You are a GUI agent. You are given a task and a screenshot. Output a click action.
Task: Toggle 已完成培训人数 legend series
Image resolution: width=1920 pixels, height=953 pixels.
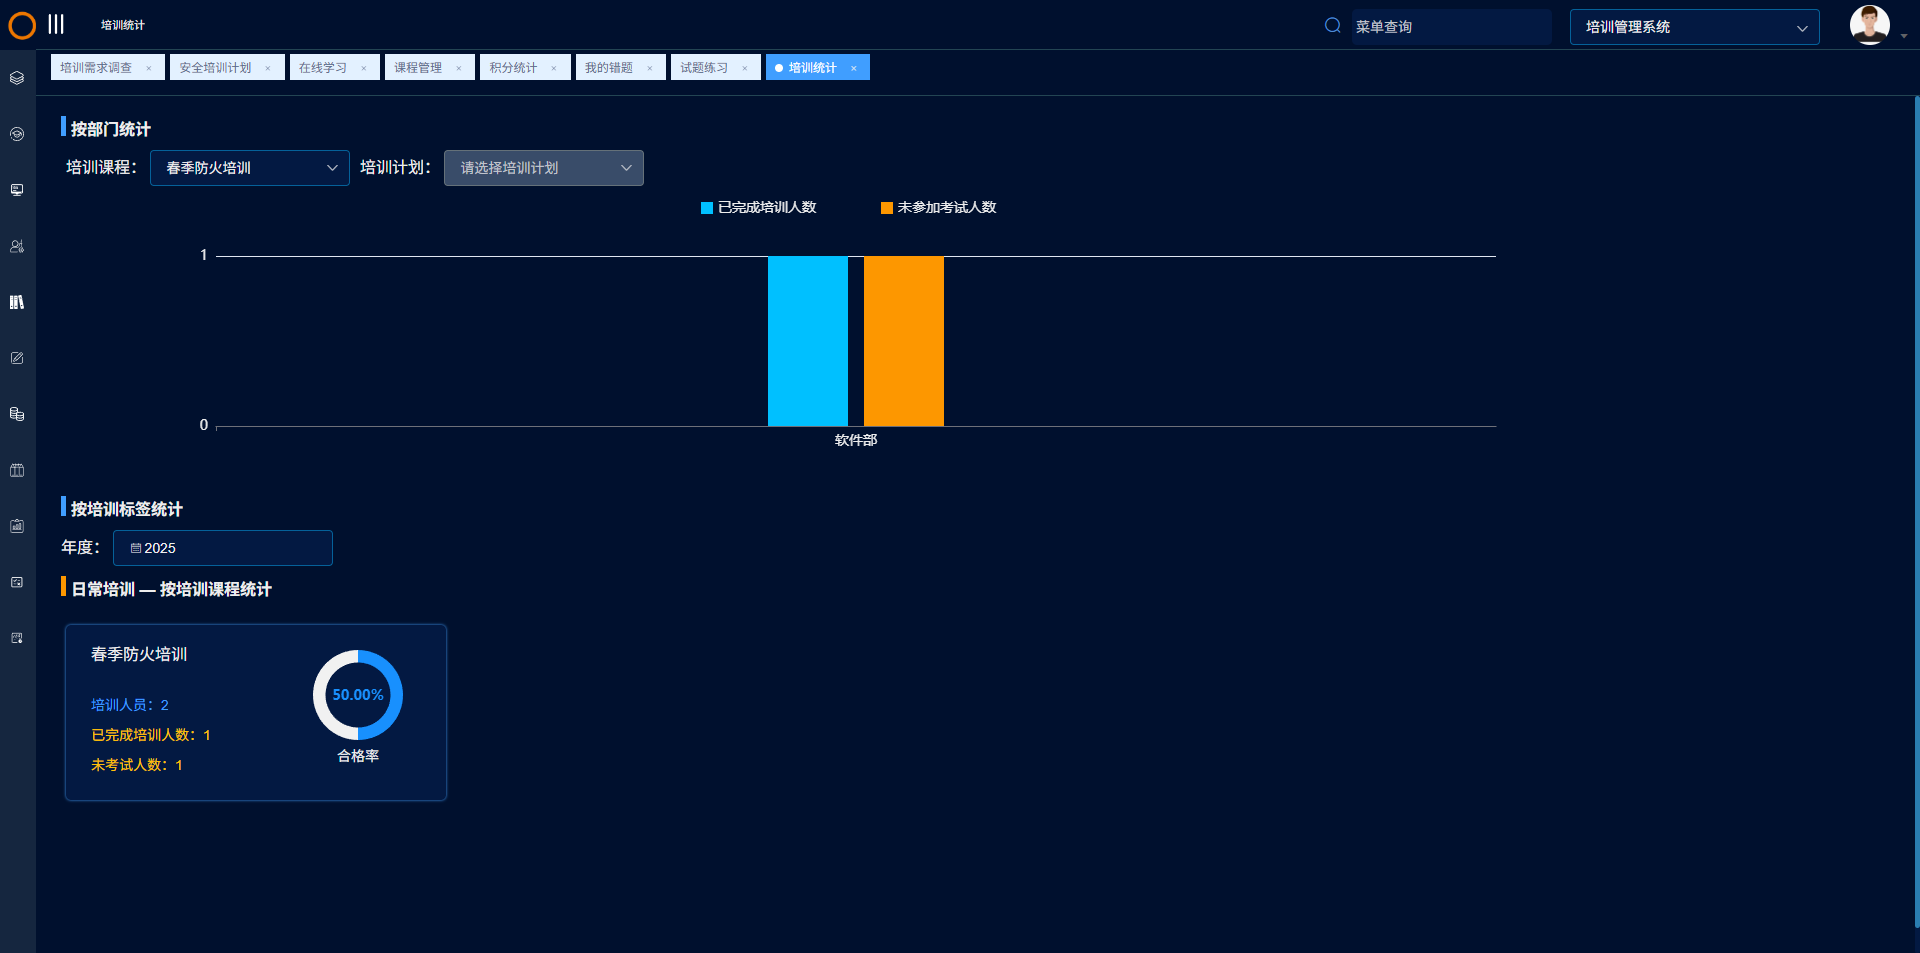[759, 208]
